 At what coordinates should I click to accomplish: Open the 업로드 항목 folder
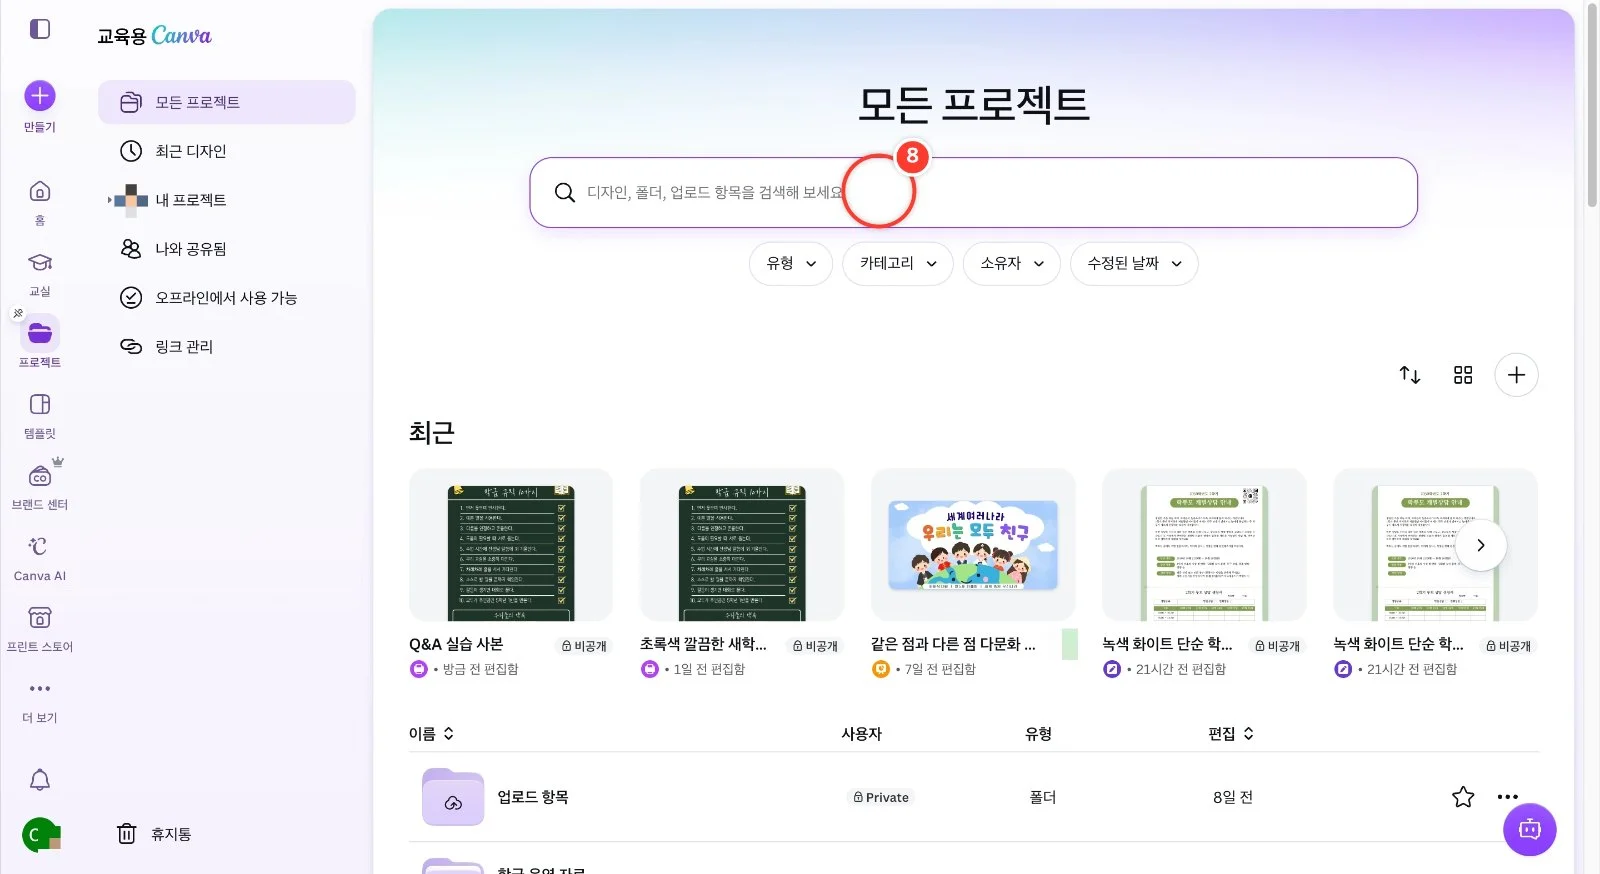[x=533, y=797]
